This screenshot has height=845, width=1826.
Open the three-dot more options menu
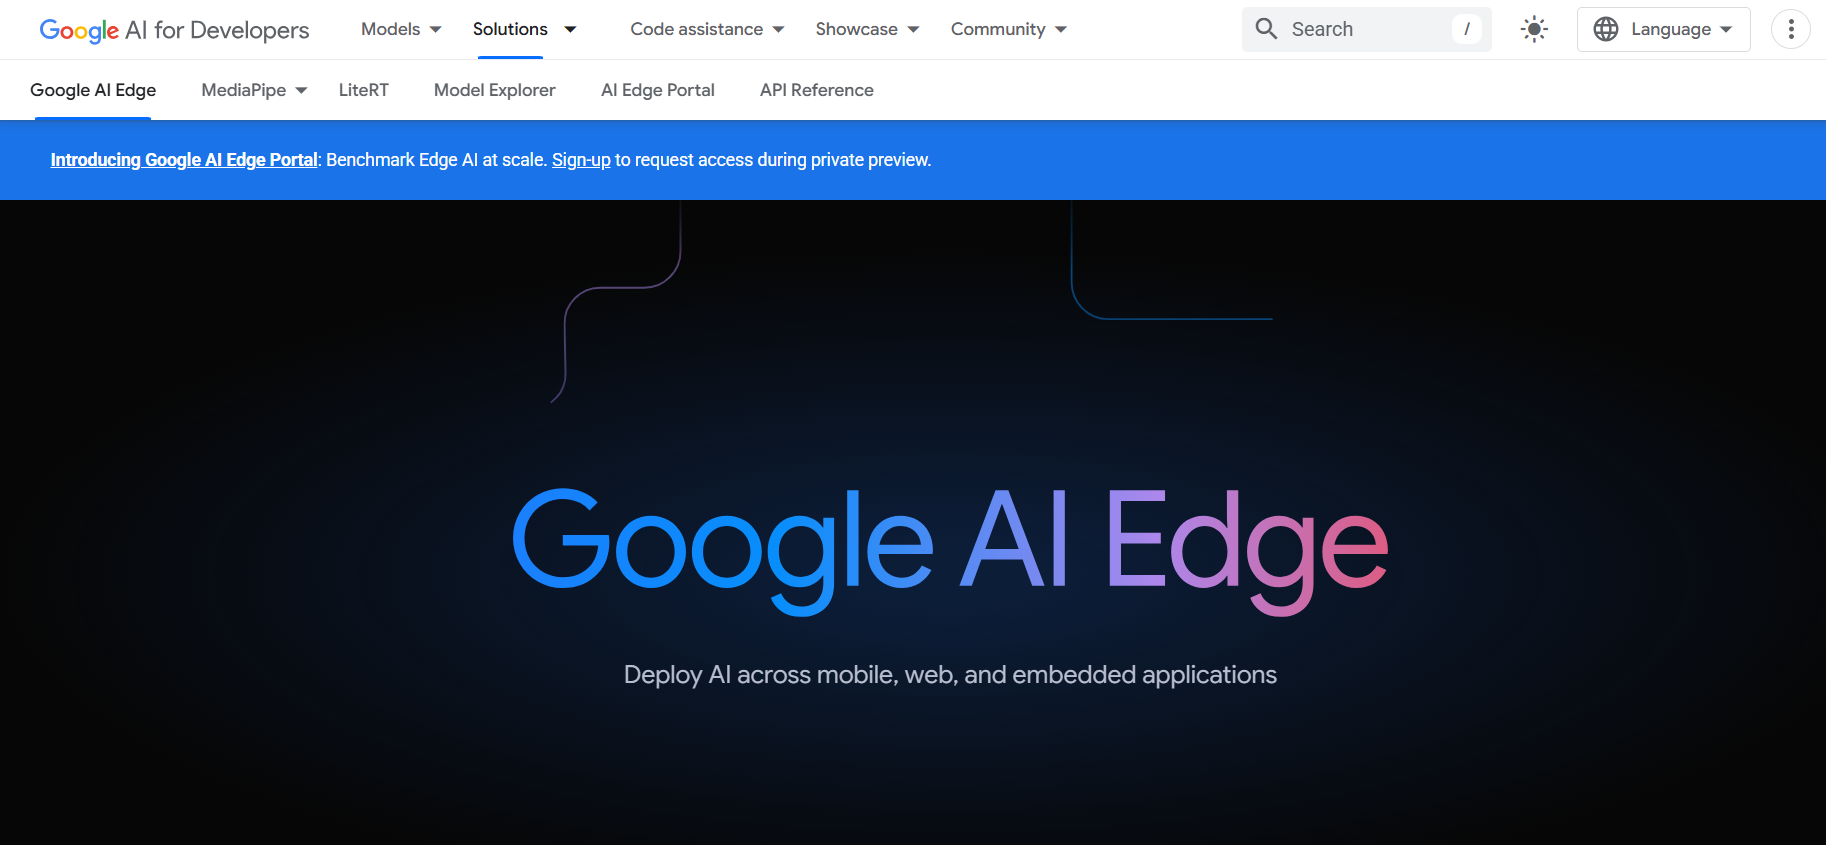pyautogui.click(x=1791, y=29)
